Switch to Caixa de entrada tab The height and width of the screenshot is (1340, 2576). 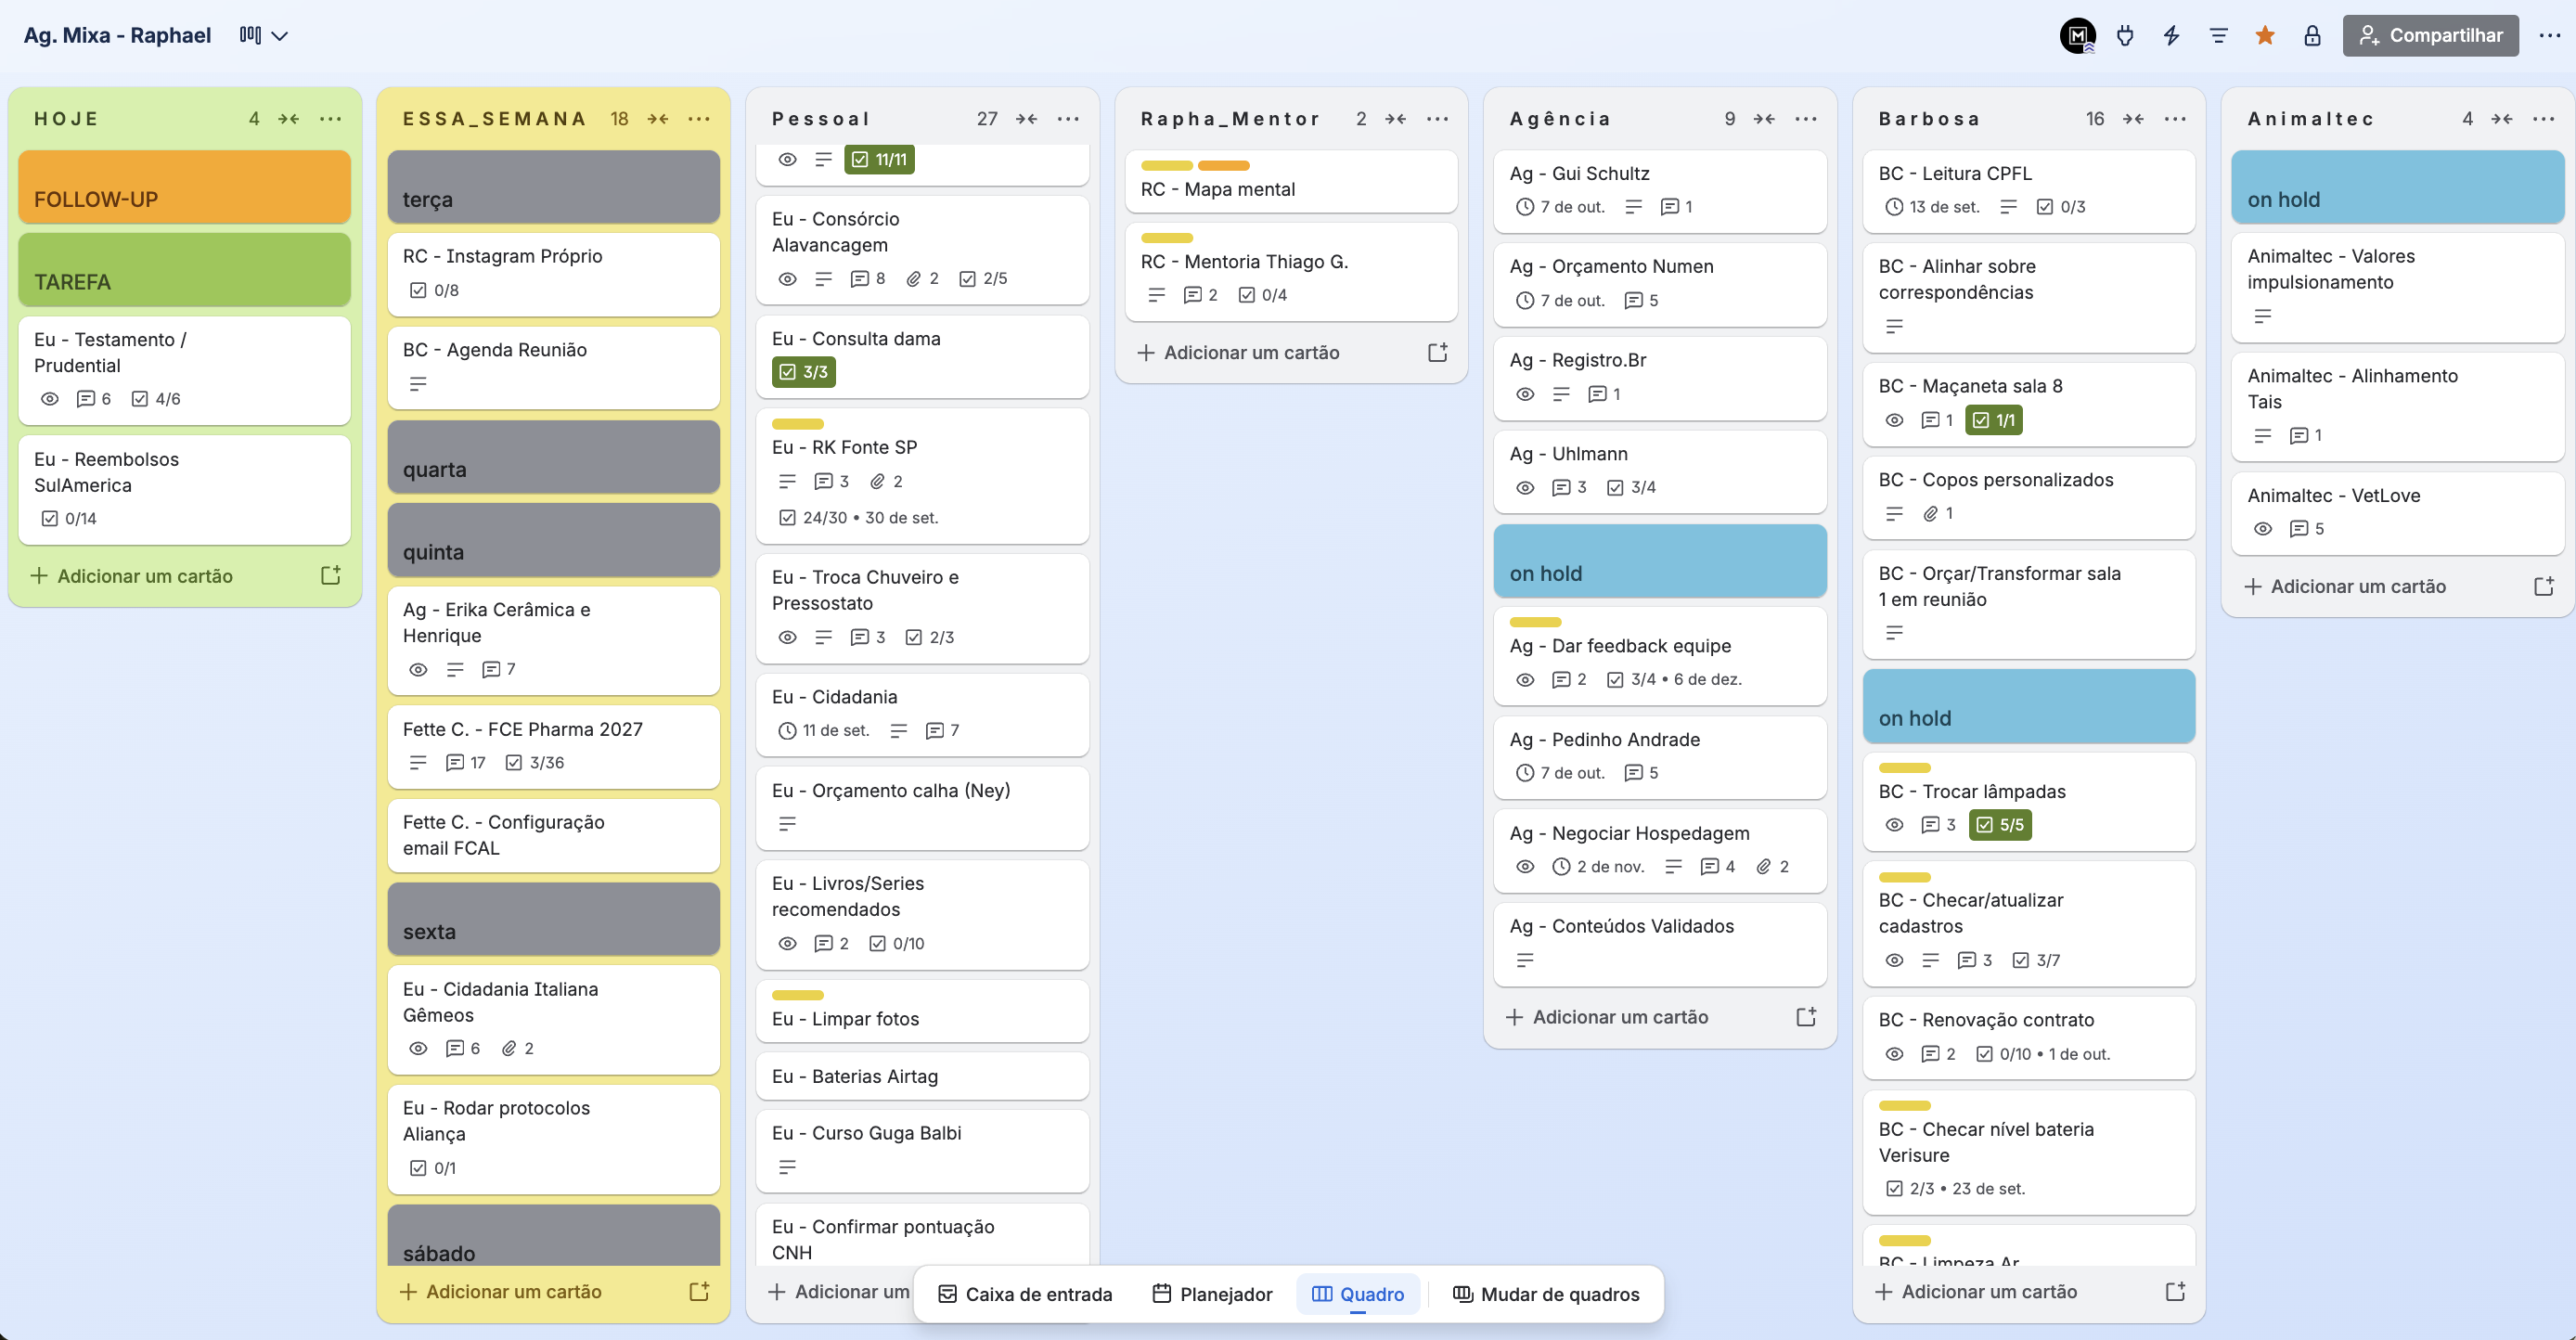point(1025,1294)
